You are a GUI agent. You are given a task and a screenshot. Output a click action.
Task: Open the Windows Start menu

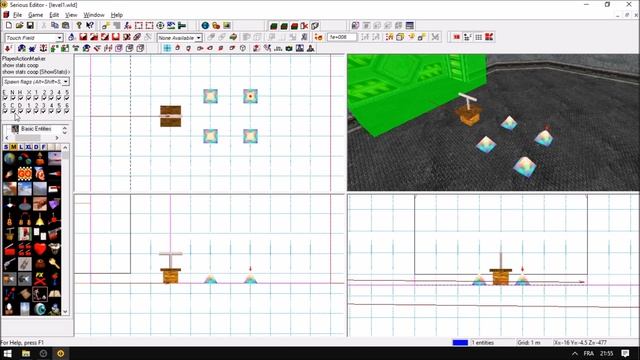click(7, 353)
